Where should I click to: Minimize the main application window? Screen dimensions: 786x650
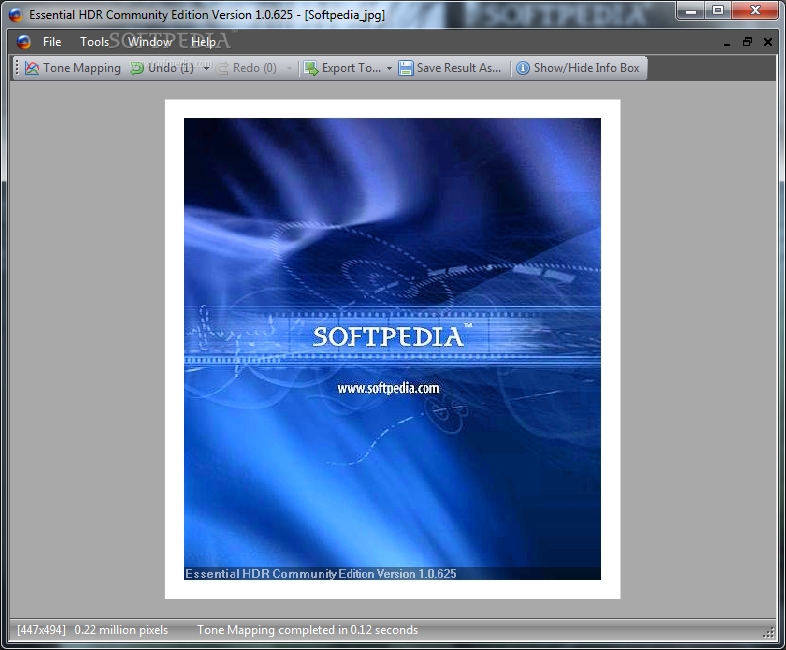(x=691, y=10)
